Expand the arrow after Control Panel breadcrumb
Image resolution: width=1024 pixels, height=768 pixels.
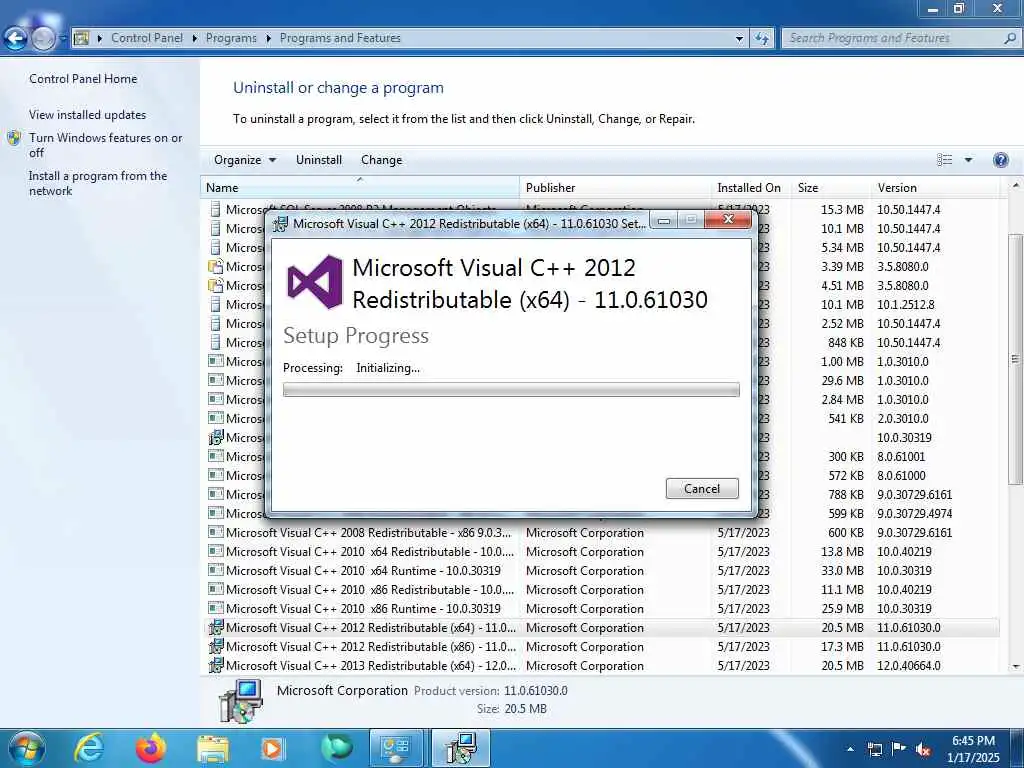point(195,38)
